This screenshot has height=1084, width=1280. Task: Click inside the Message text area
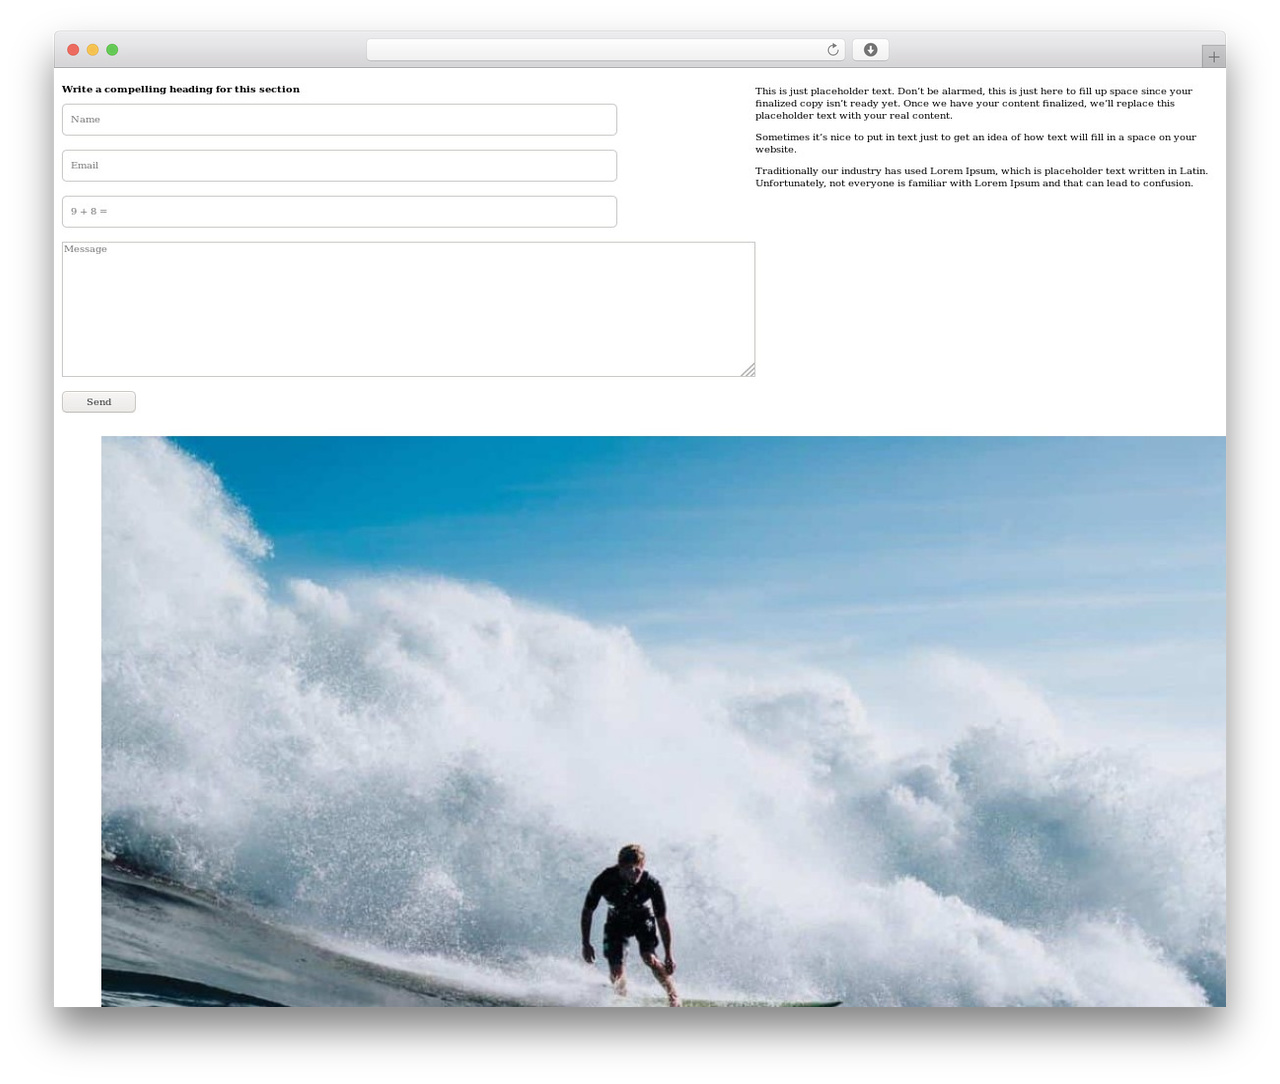pos(408,309)
